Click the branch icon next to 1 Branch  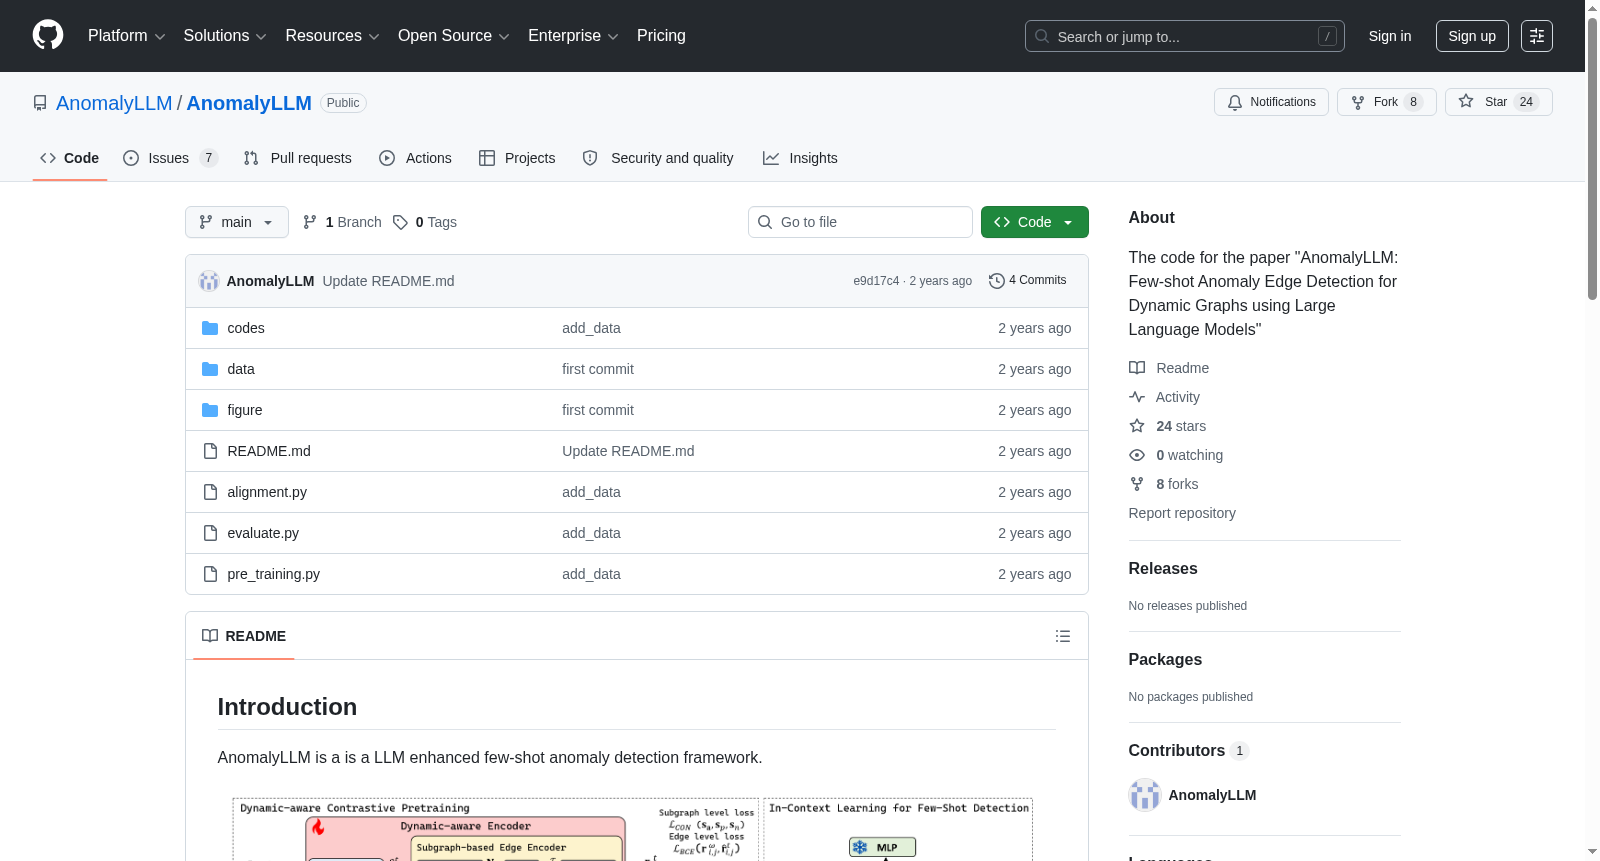point(310,222)
